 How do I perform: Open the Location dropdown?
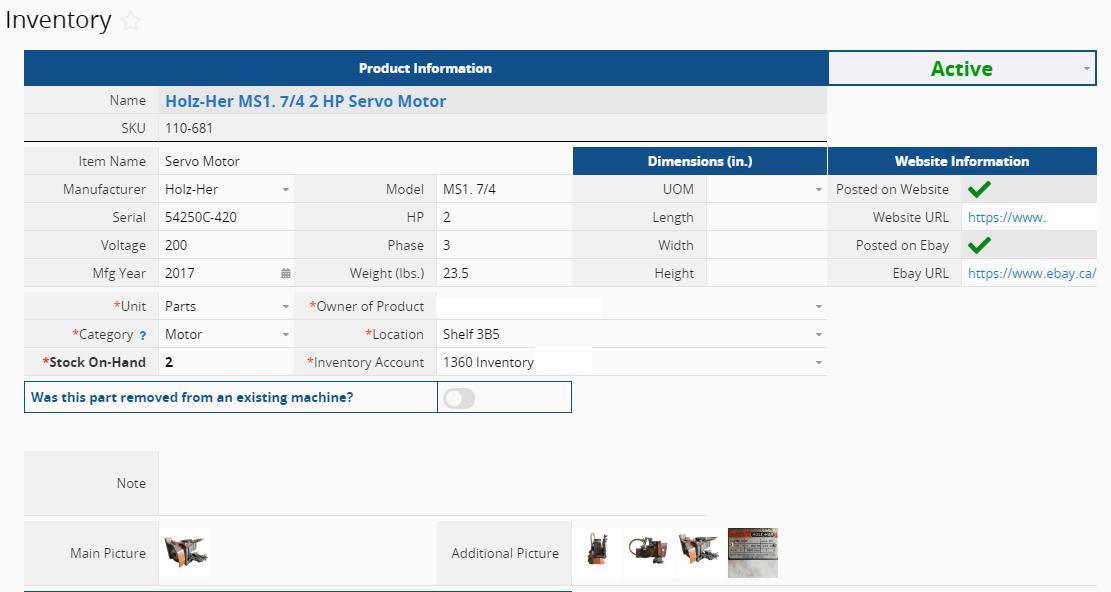click(818, 334)
